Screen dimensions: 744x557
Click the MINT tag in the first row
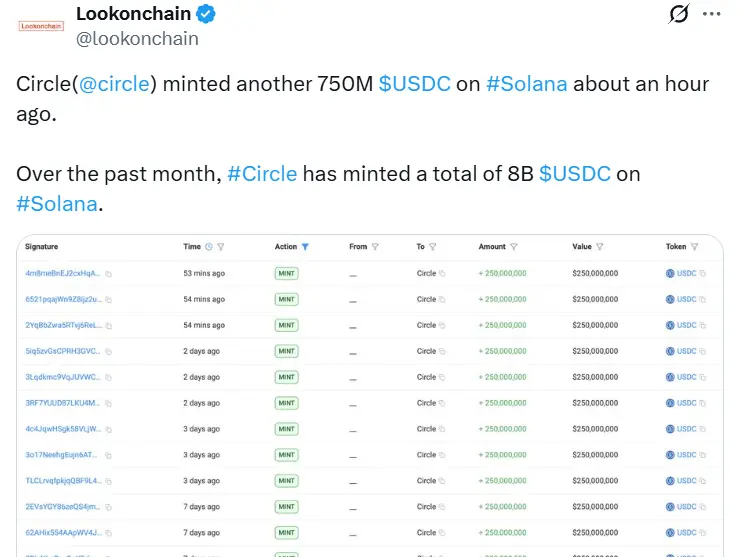[287, 273]
